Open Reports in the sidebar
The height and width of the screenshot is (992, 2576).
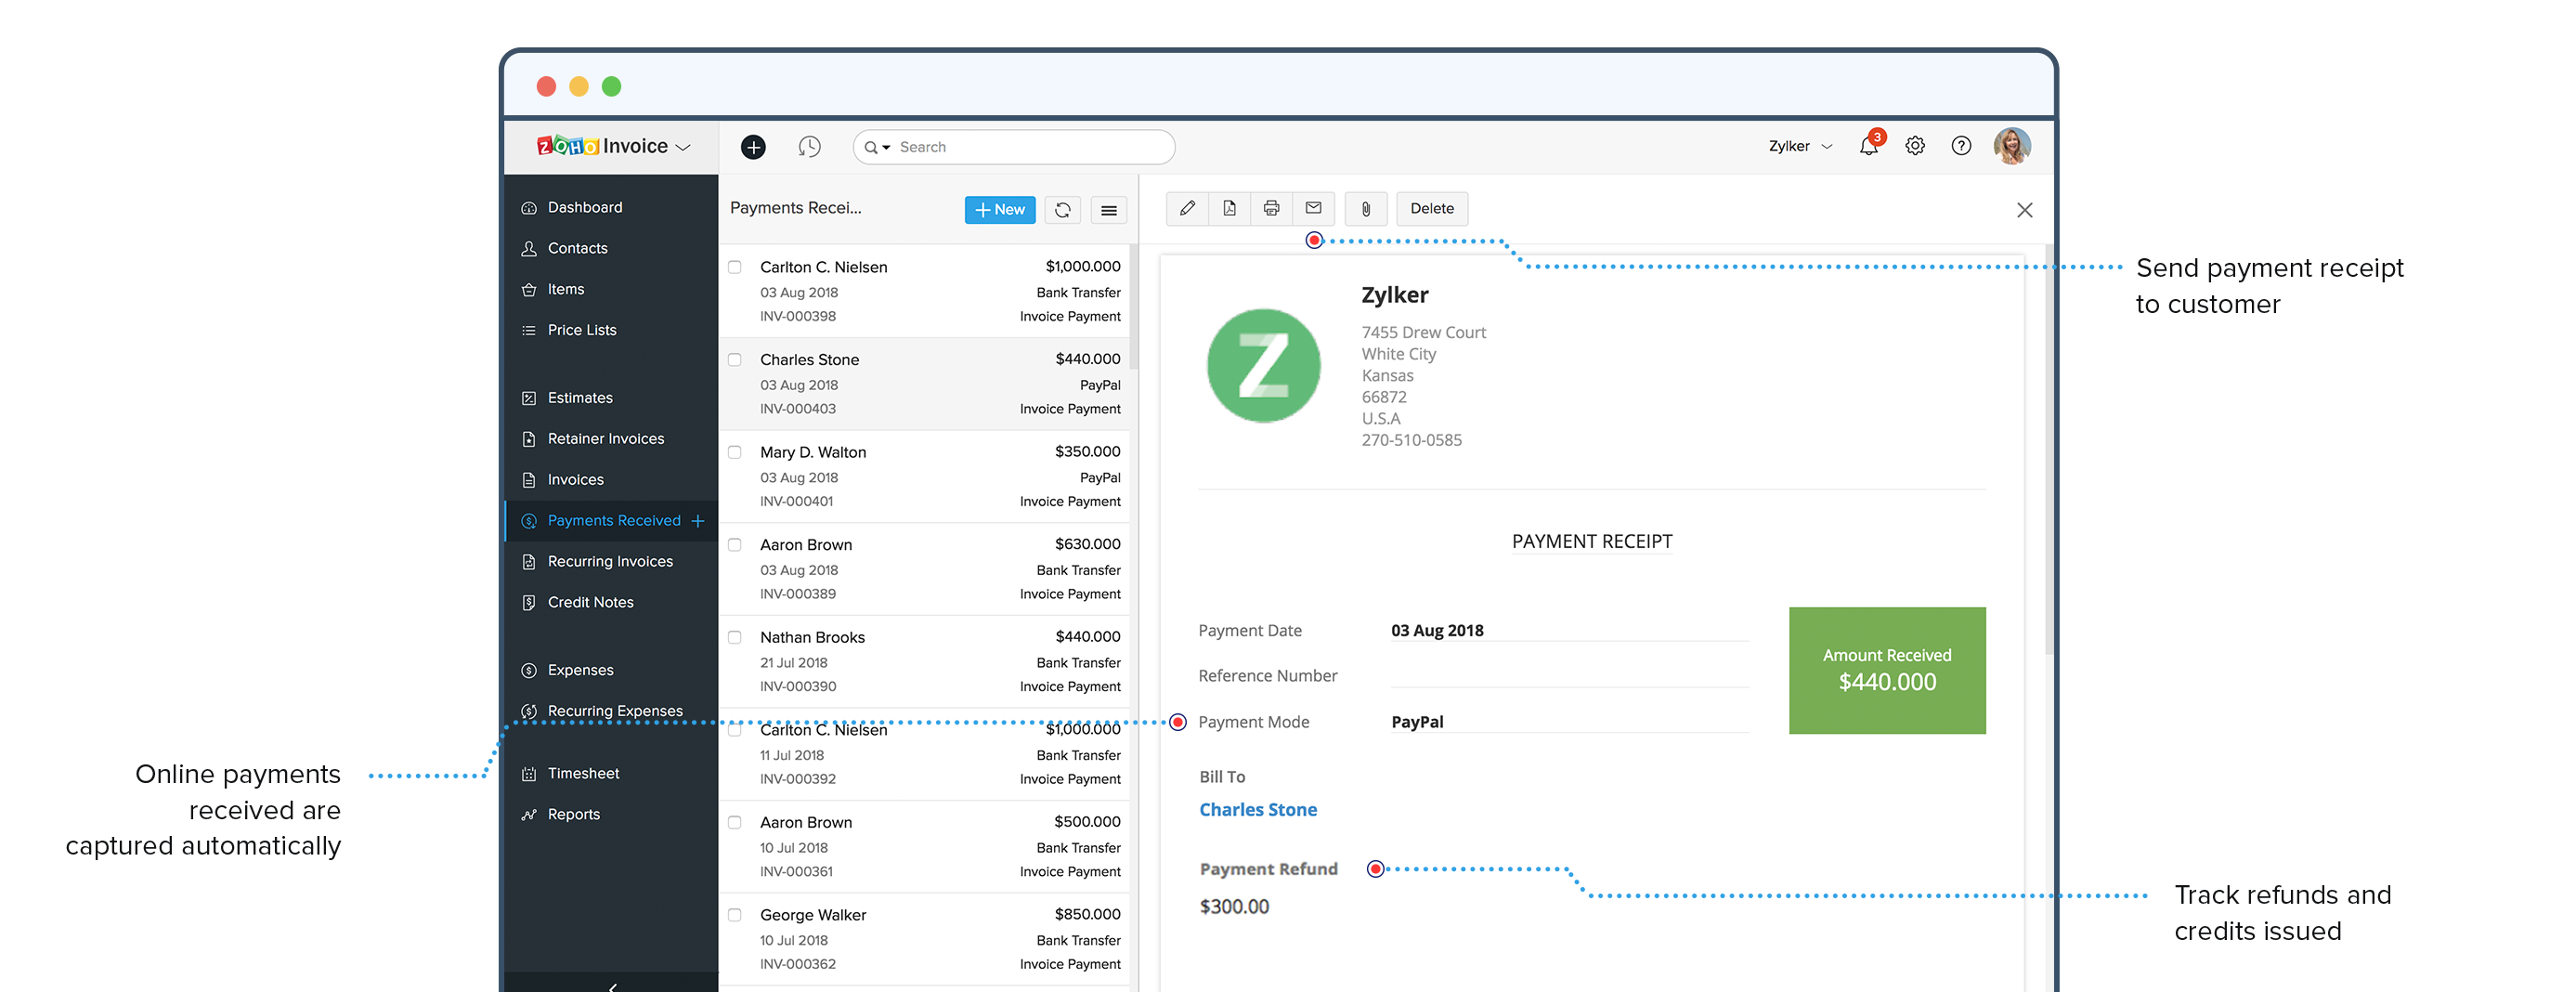pos(611,815)
